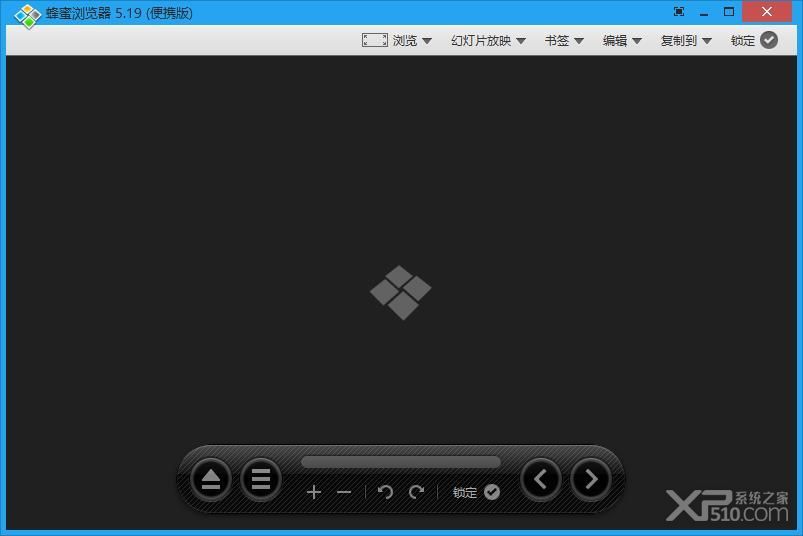The image size is (803, 536).
Task: Rotate image counterclockwise
Action: [385, 492]
